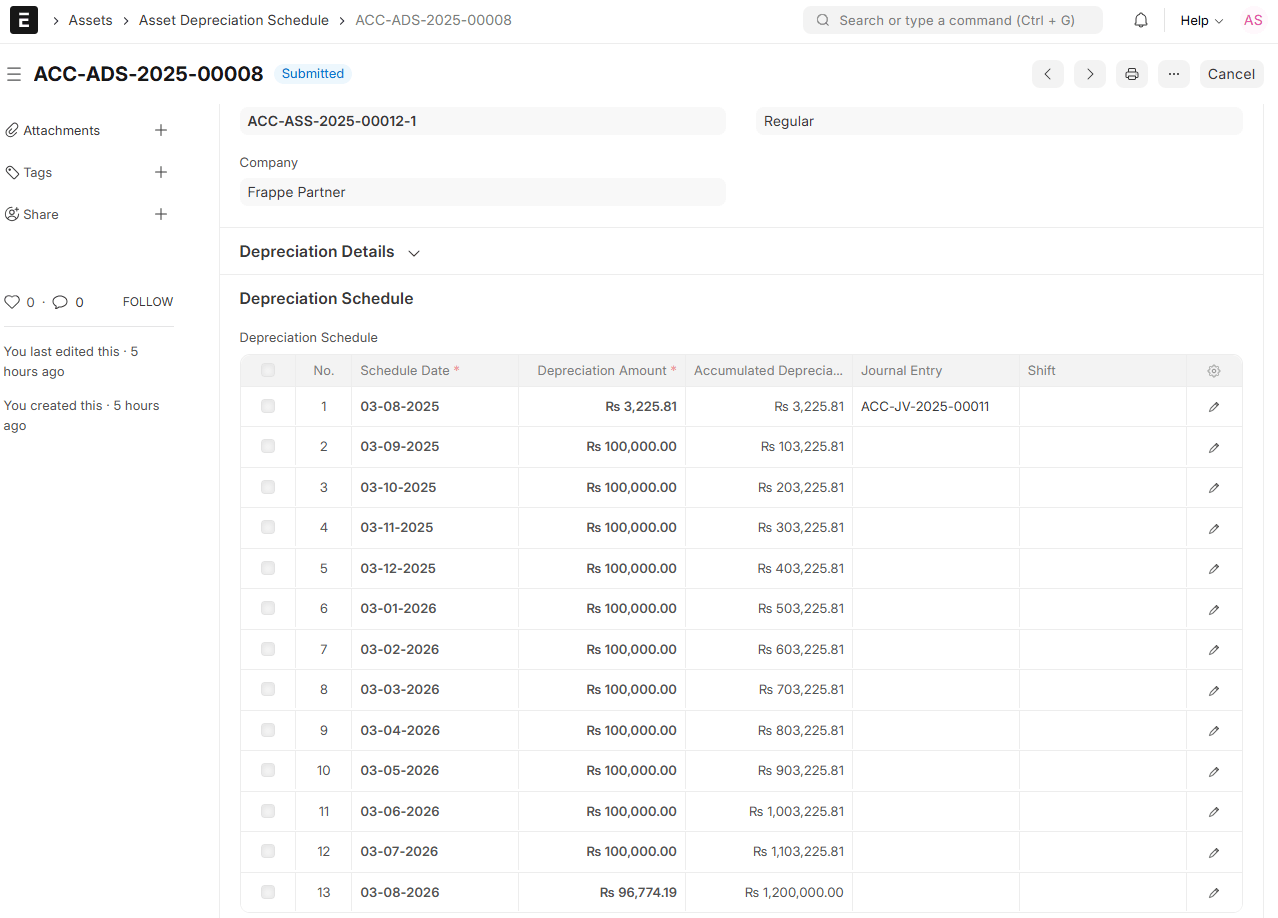Screen dimensions: 1278x918
Task: Edit row 9 with pencil icon
Action: 1214,731
